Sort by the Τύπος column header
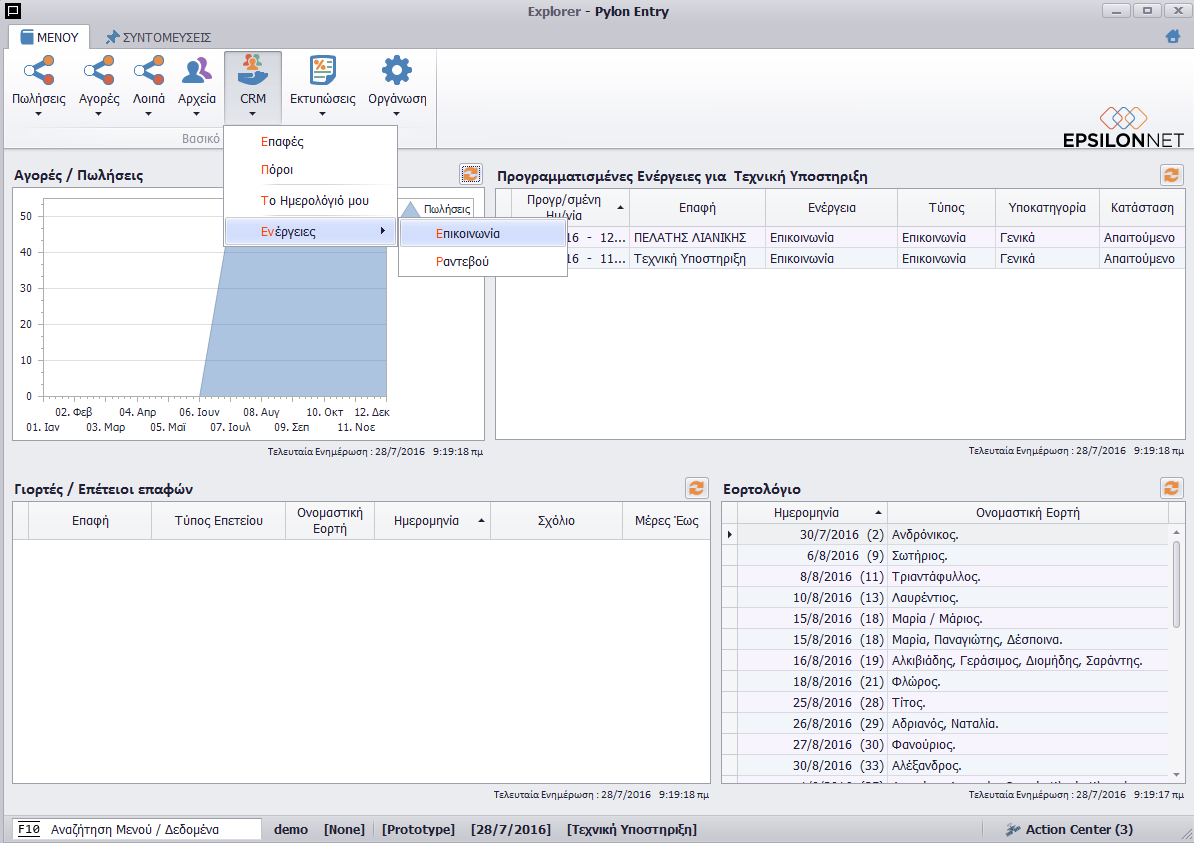 (946, 208)
